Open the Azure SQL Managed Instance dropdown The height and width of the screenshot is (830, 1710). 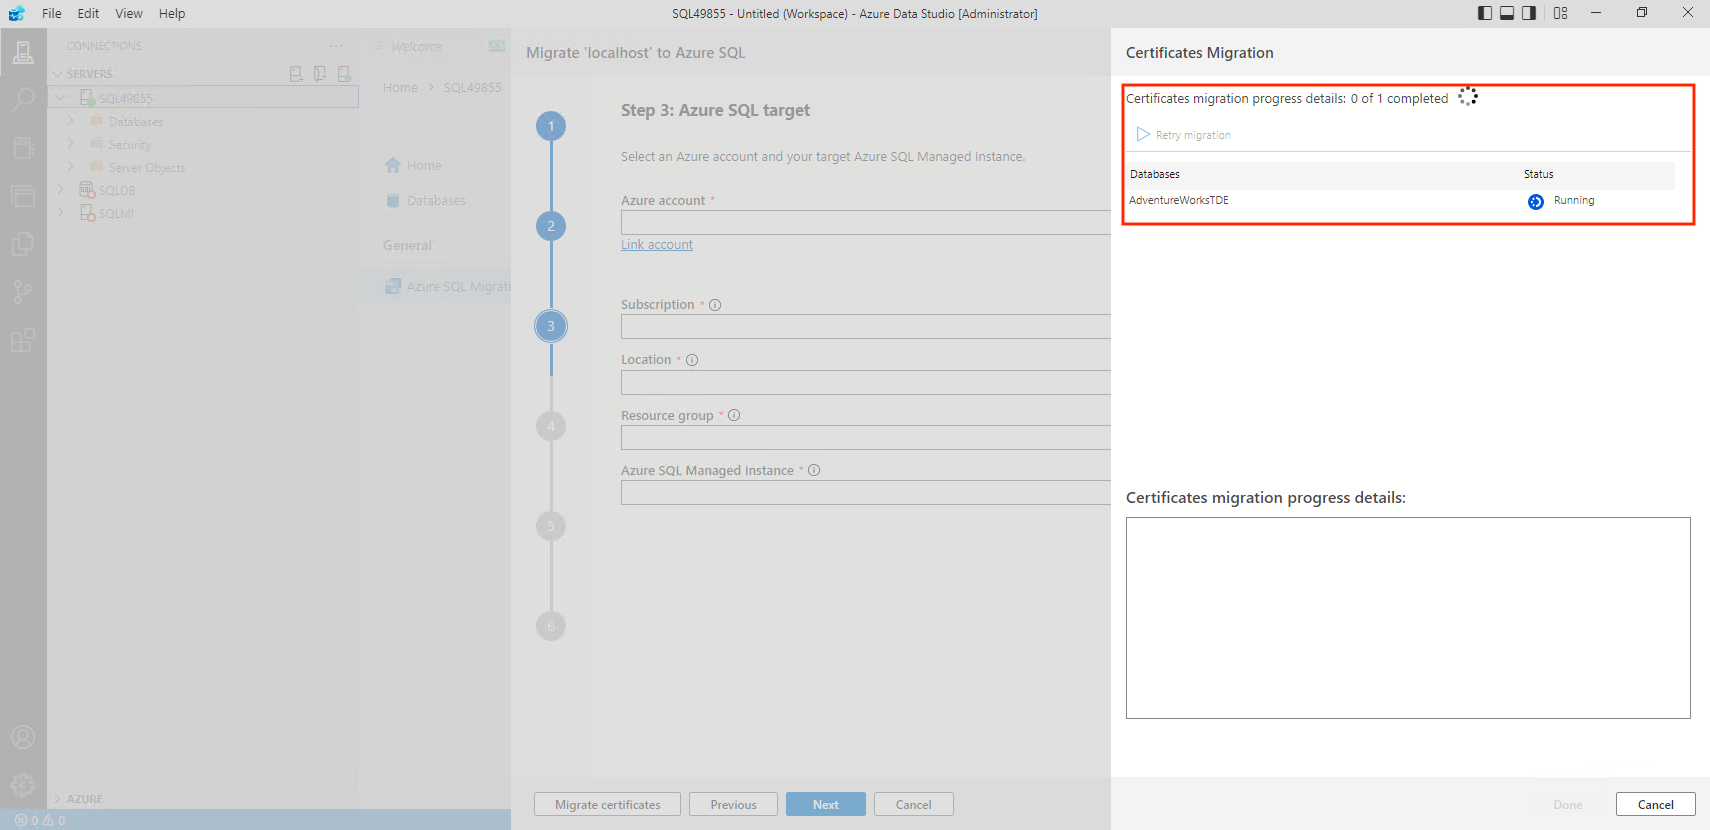(865, 493)
